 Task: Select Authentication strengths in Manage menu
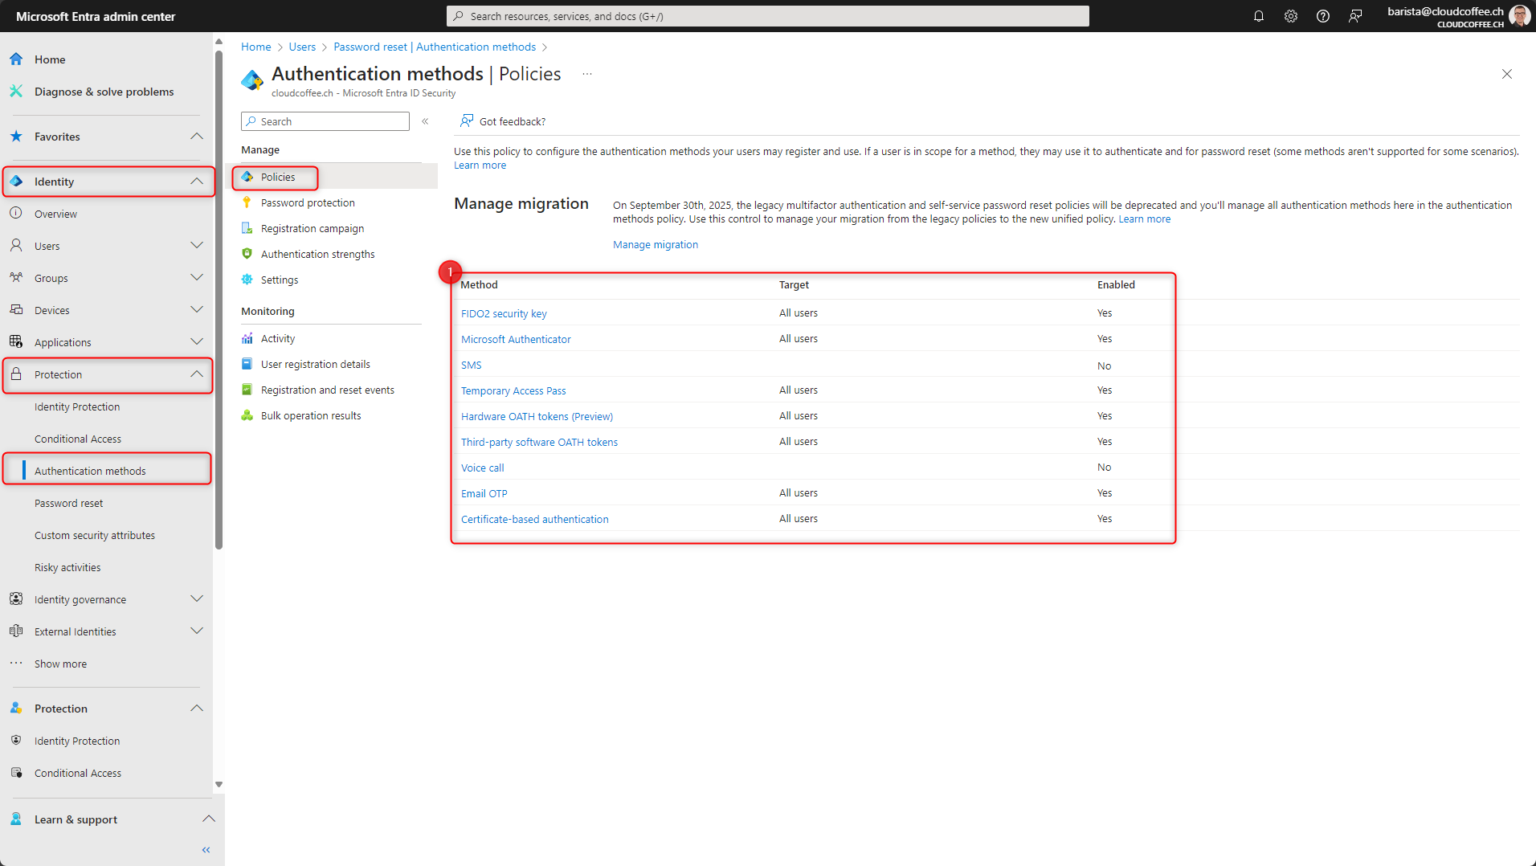tap(317, 254)
